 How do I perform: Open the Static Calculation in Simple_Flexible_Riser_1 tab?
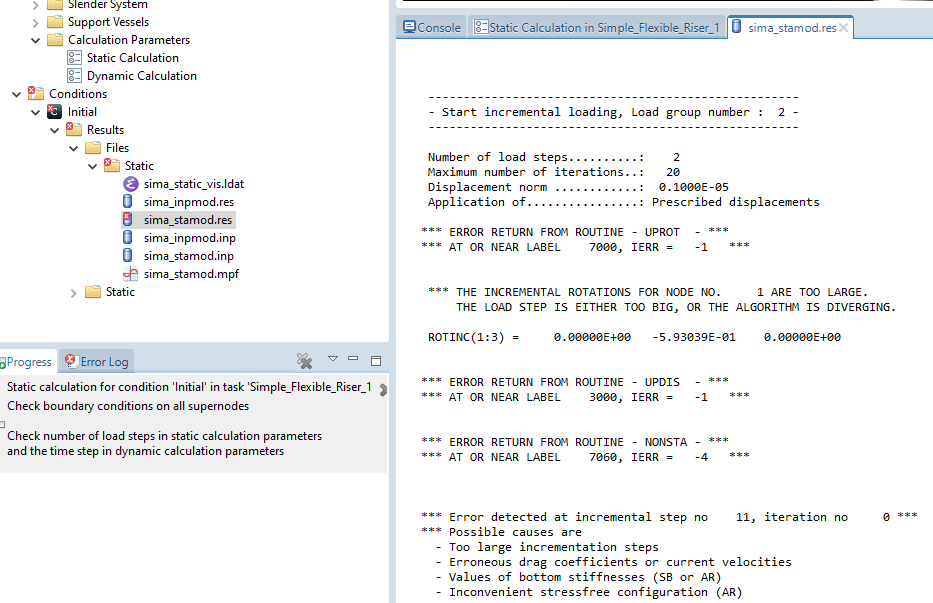(x=596, y=28)
